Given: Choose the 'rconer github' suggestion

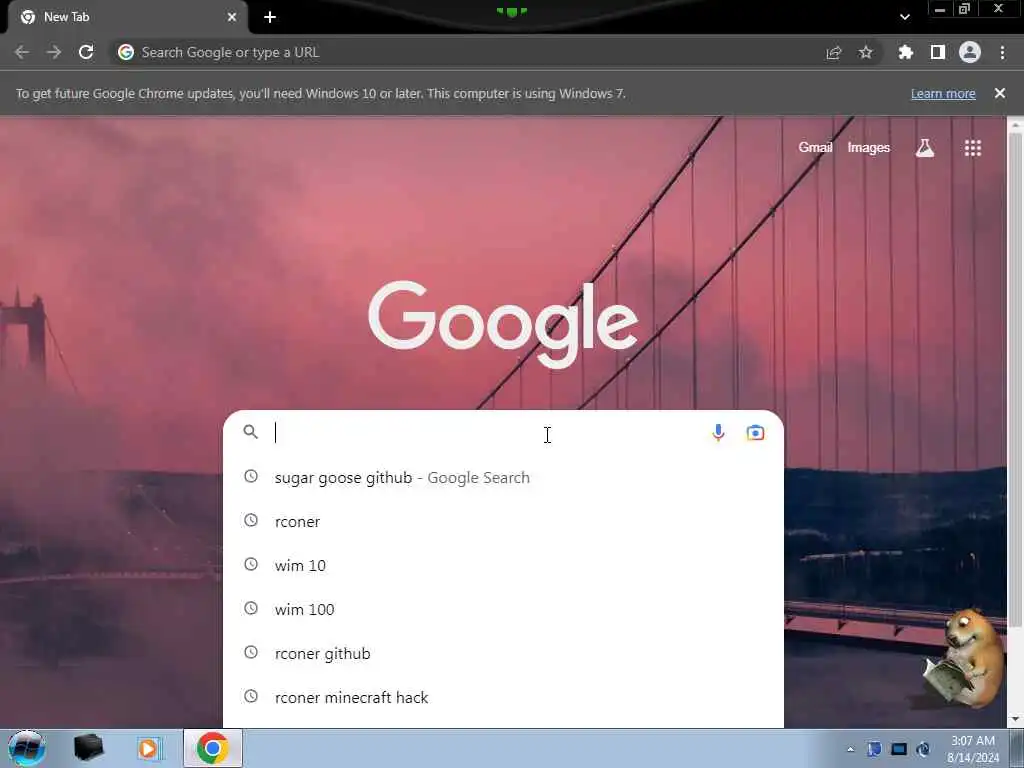Looking at the screenshot, I should 503,653.
